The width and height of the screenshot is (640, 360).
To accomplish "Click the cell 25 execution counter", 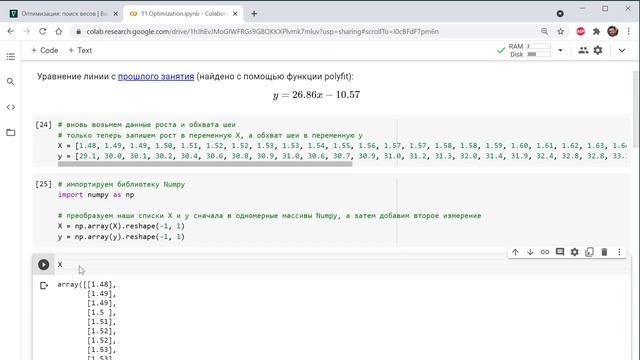I will (44, 184).
